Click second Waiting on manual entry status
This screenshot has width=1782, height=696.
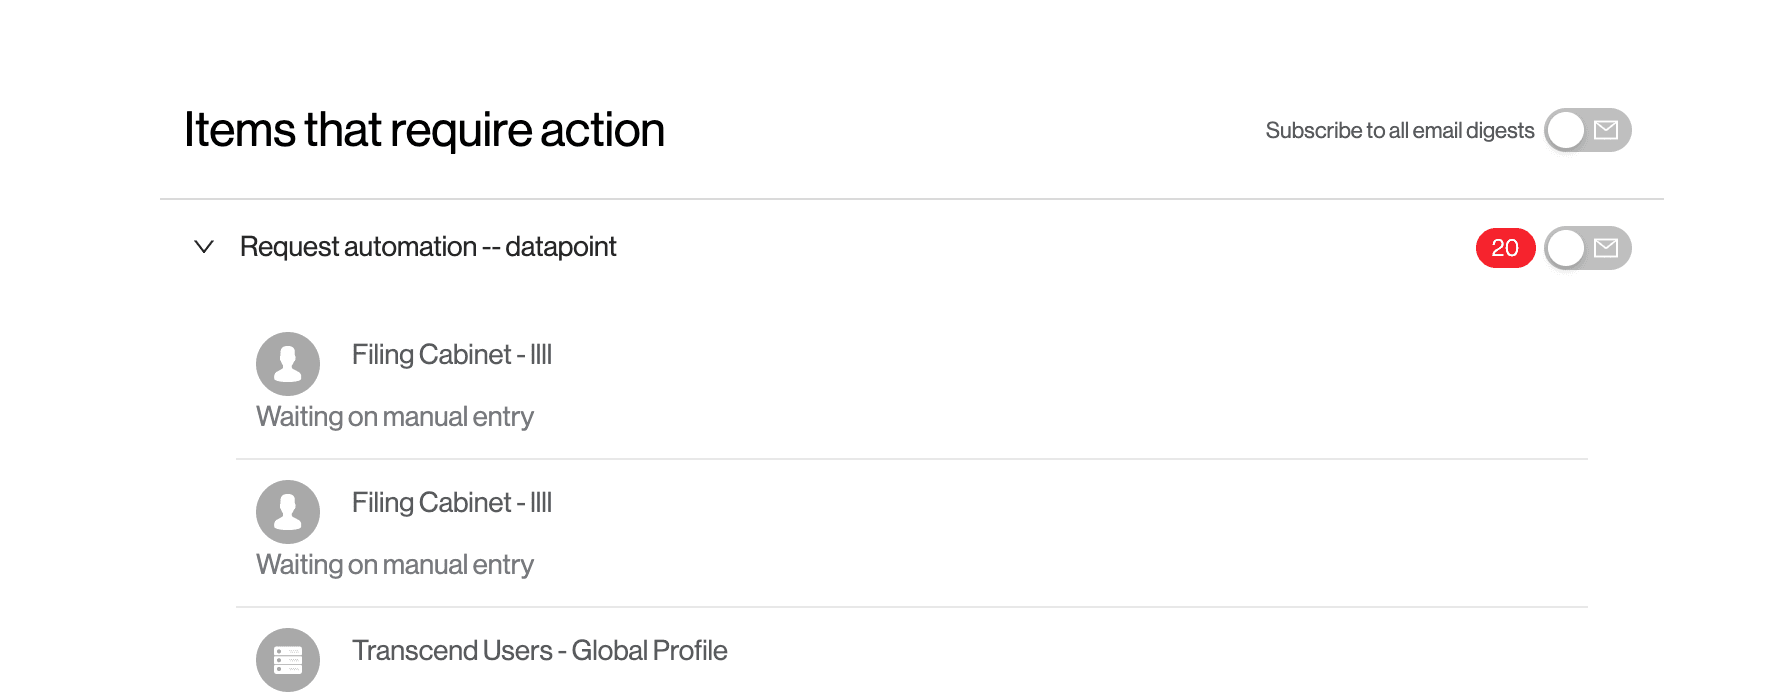click(x=395, y=565)
